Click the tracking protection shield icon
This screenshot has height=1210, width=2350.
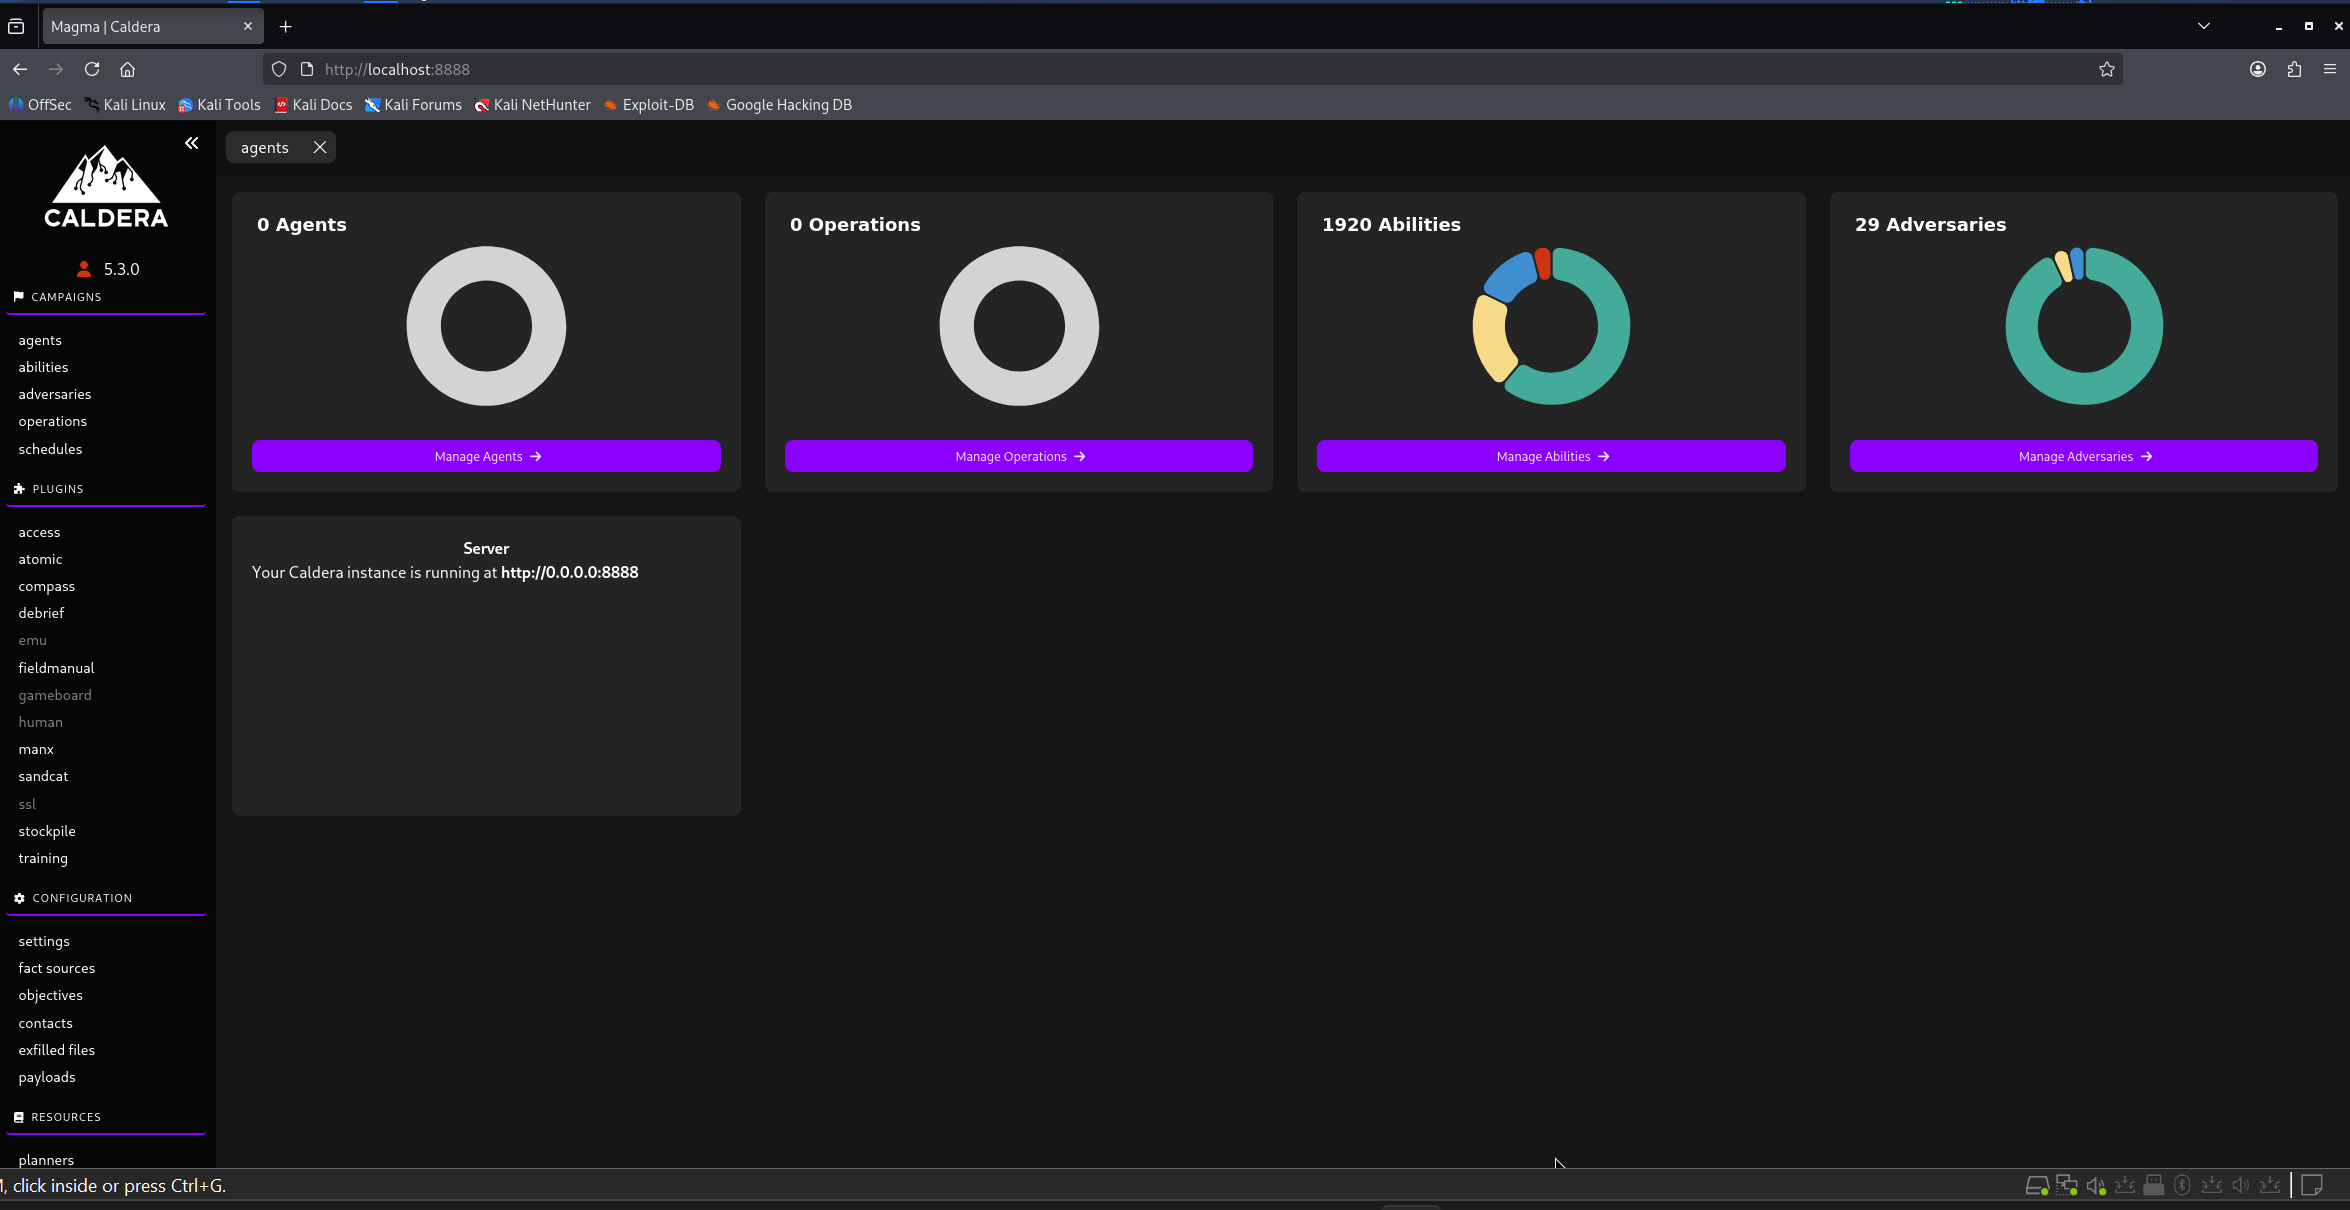pos(279,69)
